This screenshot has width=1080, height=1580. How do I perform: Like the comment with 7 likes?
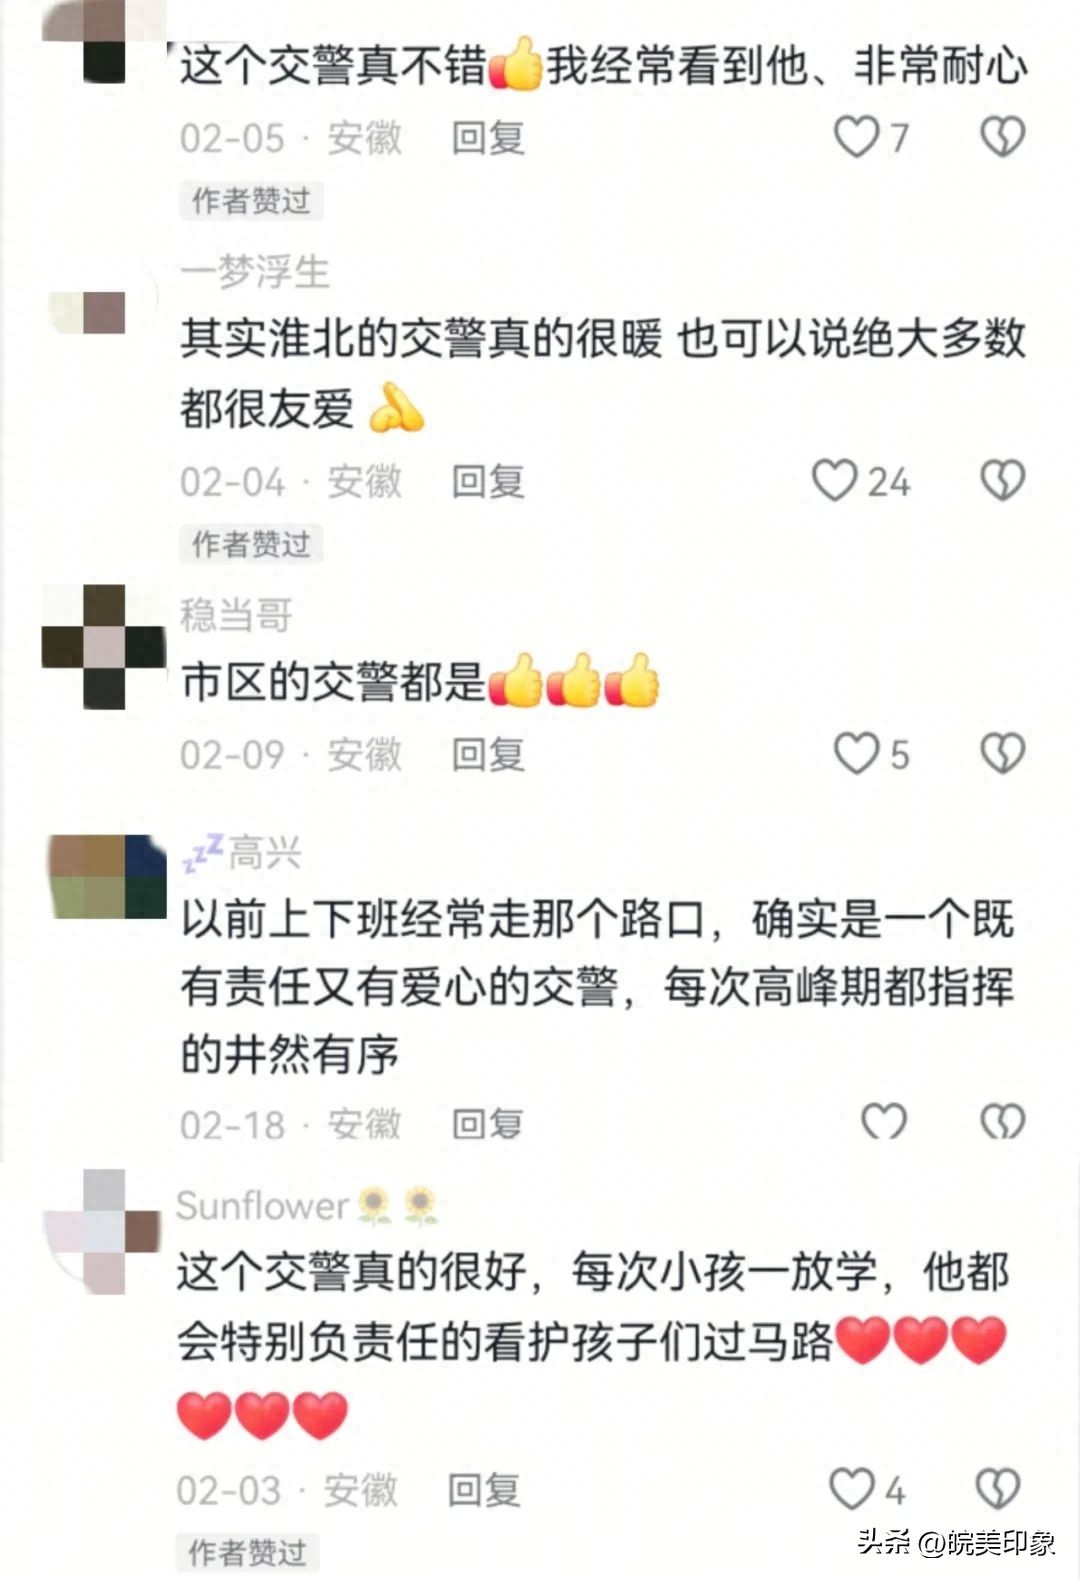click(856, 137)
